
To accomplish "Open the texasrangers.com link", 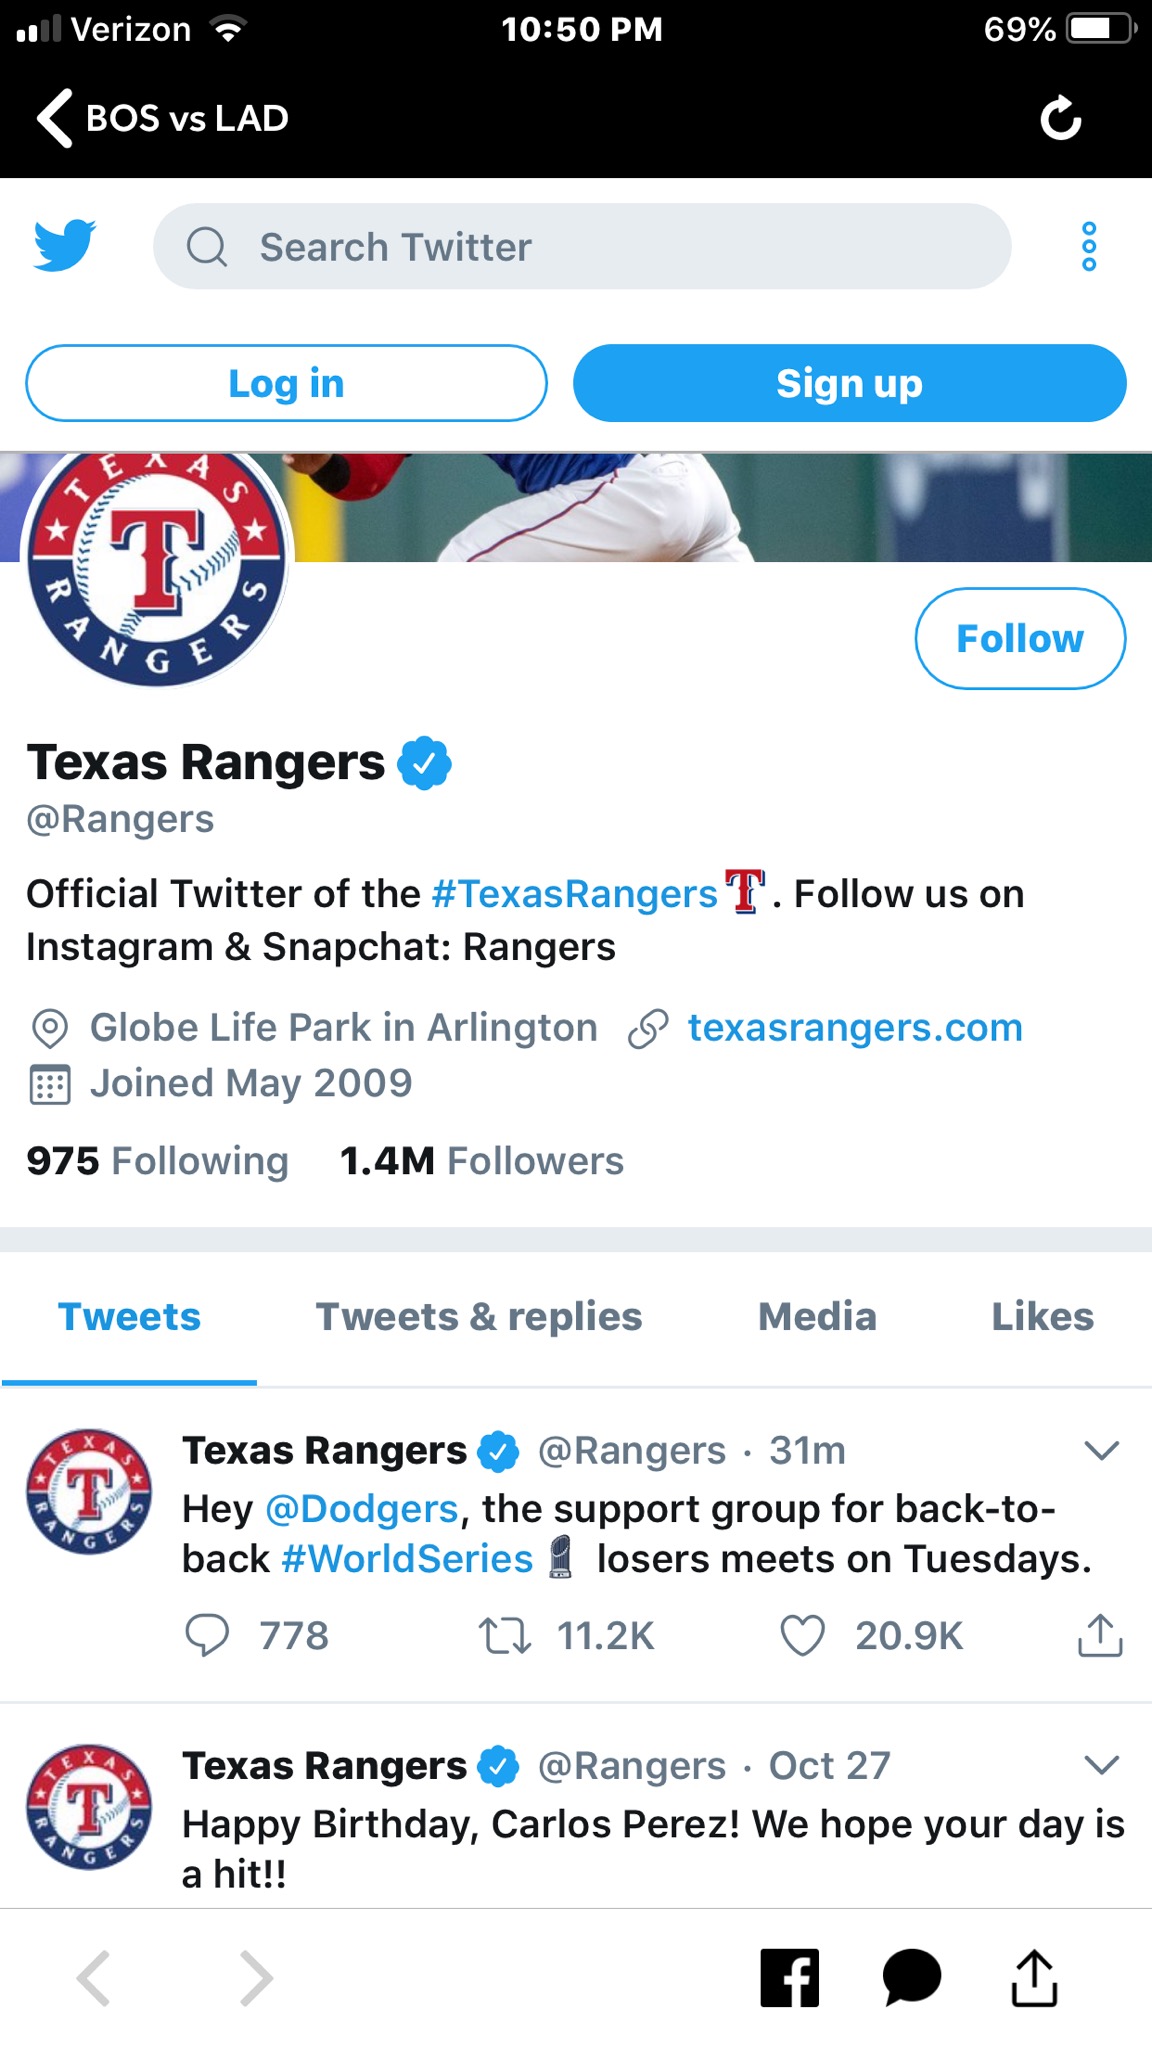I will [855, 1028].
